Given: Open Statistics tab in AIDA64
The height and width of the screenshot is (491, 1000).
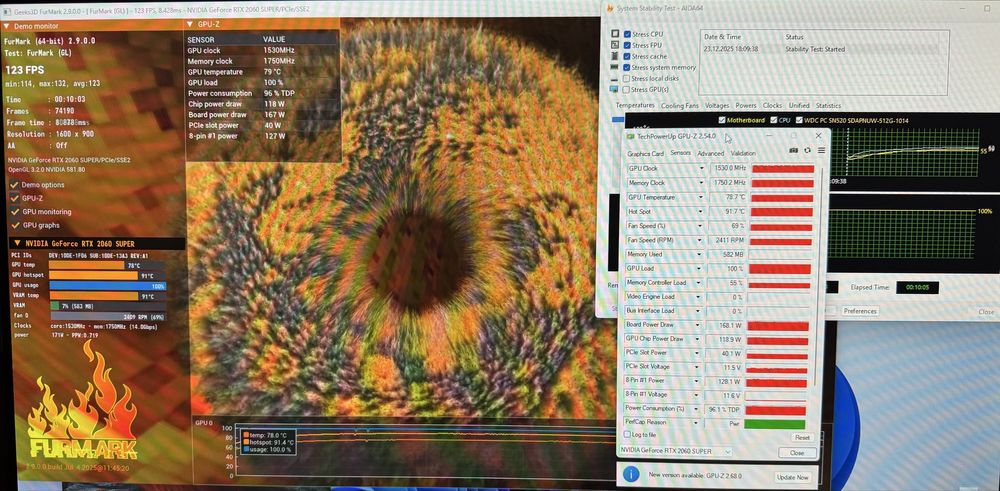Looking at the screenshot, I should (828, 106).
